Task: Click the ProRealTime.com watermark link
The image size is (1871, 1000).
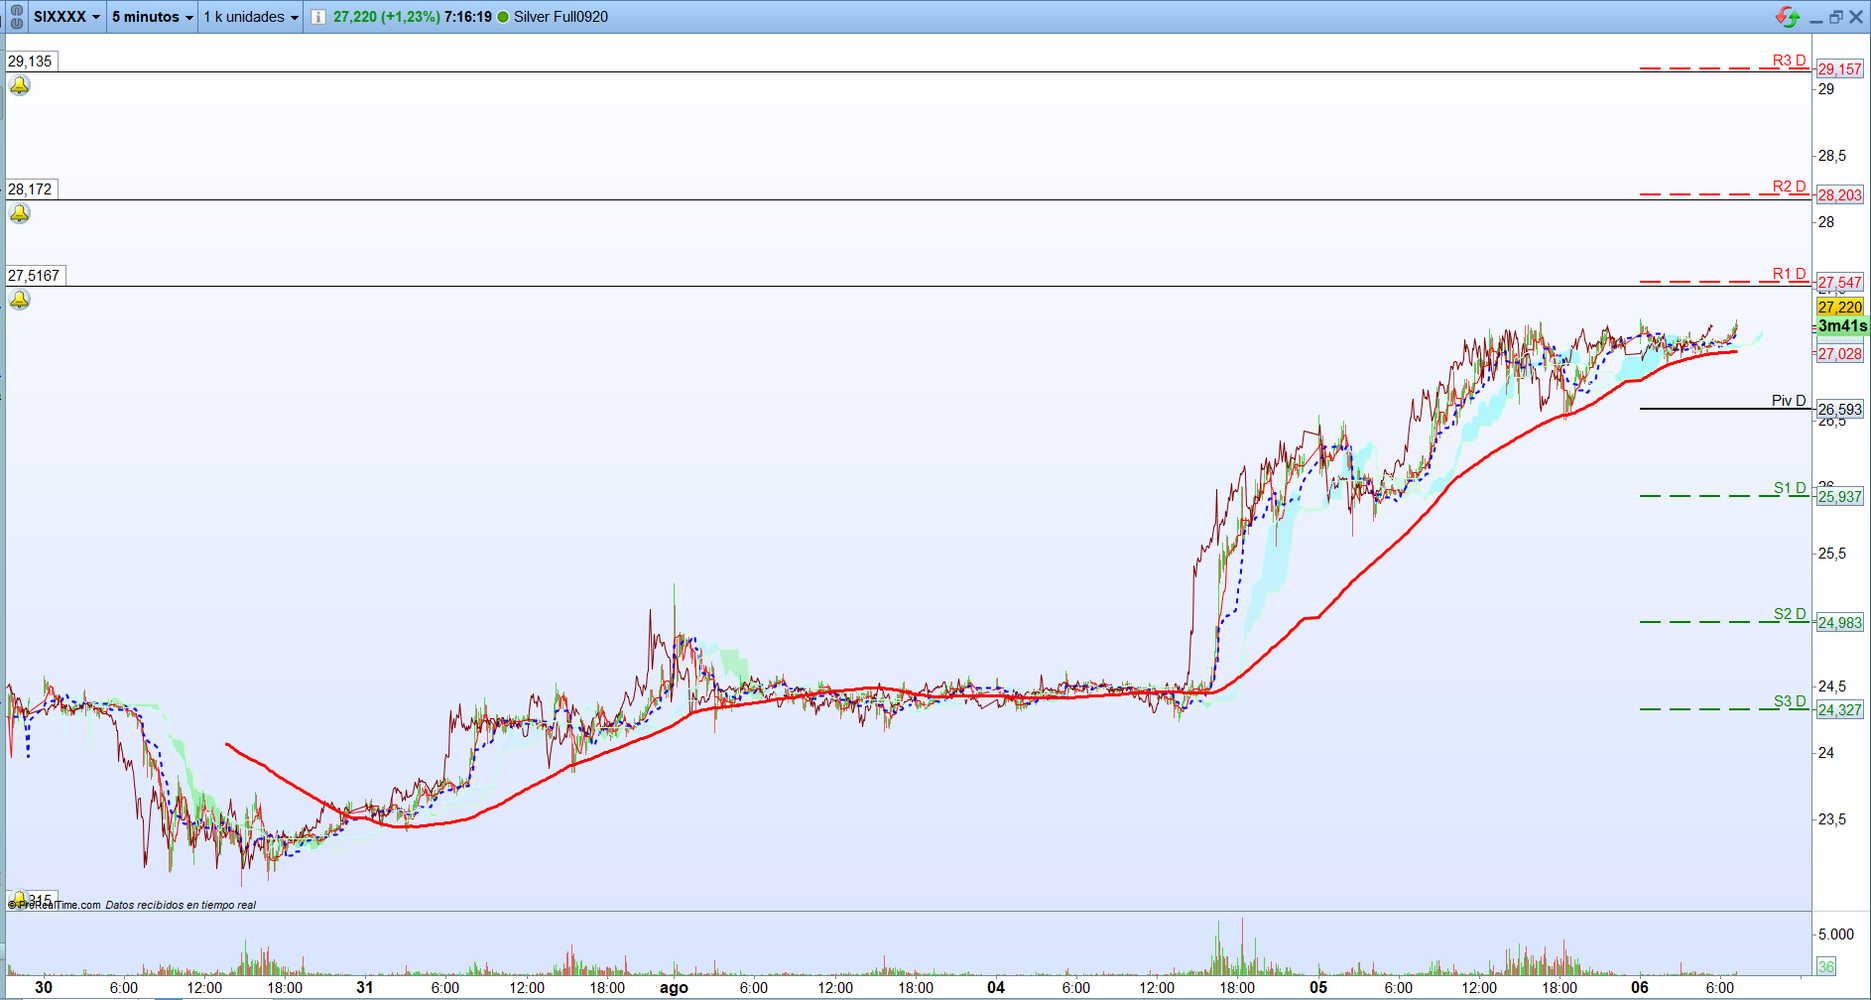Action: point(54,905)
